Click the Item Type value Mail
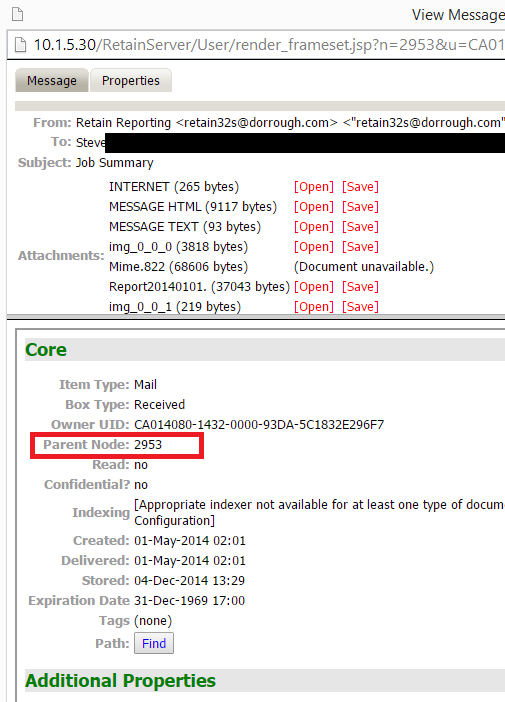505x702 pixels. pyautogui.click(x=146, y=385)
